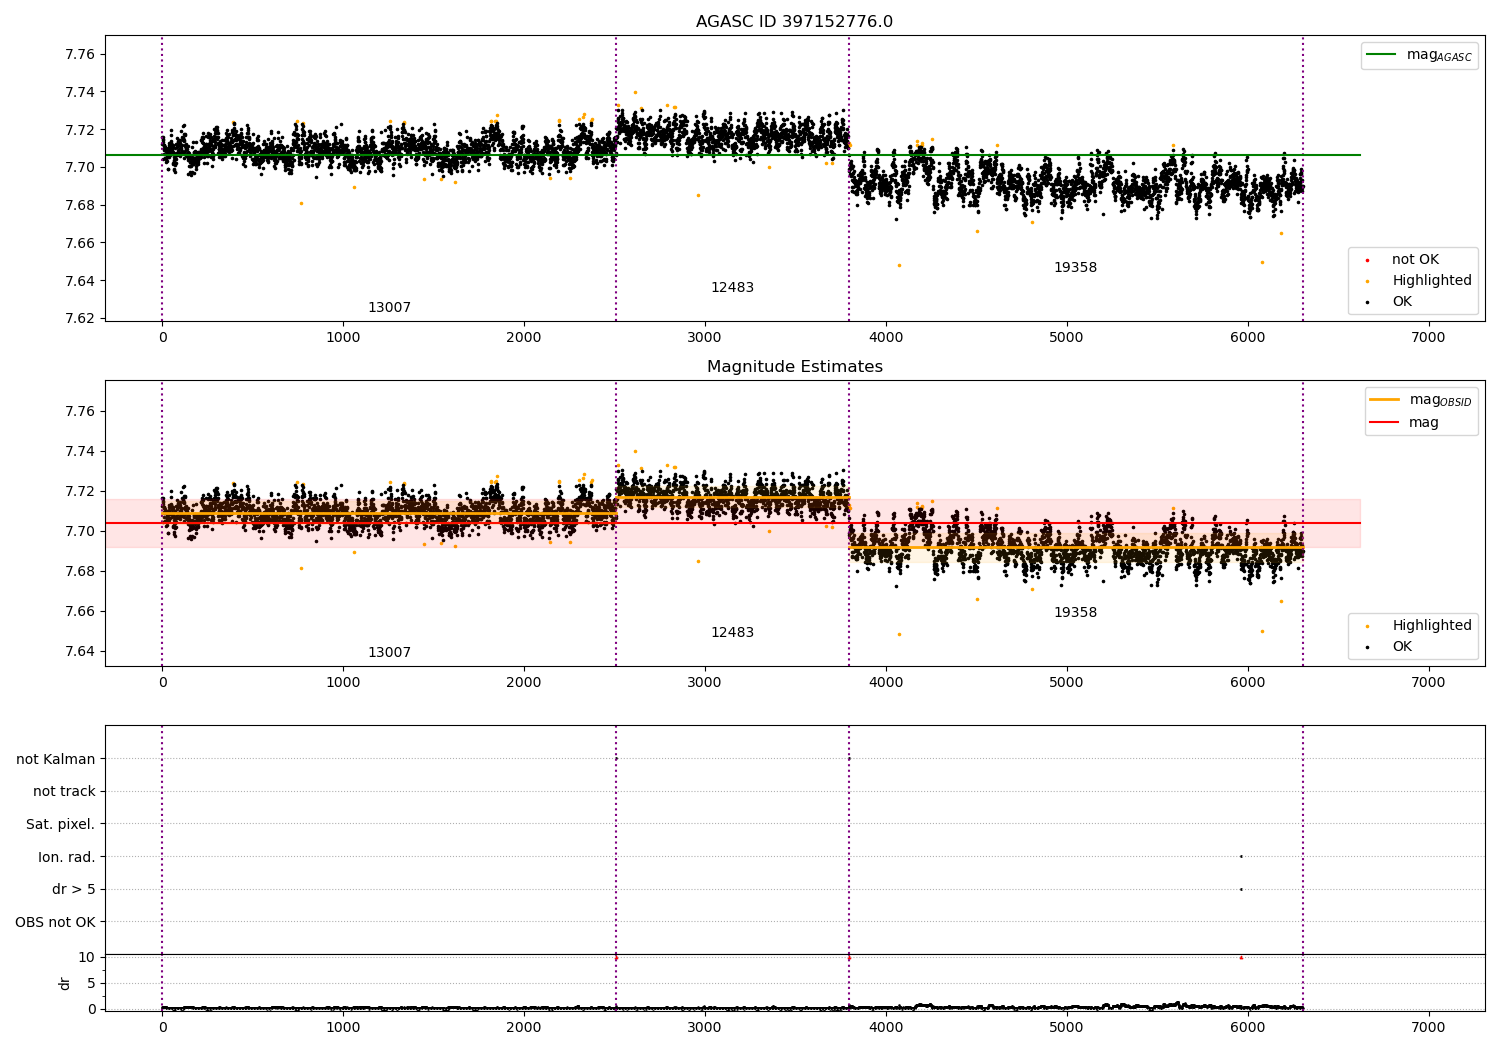The height and width of the screenshot is (1050, 1500).
Task: Click the 'dr > 5' axis label
Action: point(74,890)
